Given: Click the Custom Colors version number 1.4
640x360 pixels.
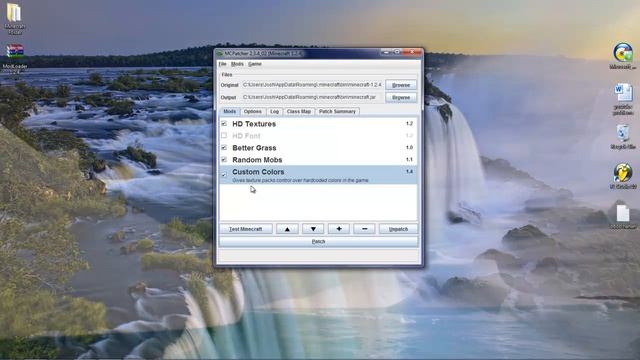Looking at the screenshot, I should click(409, 172).
